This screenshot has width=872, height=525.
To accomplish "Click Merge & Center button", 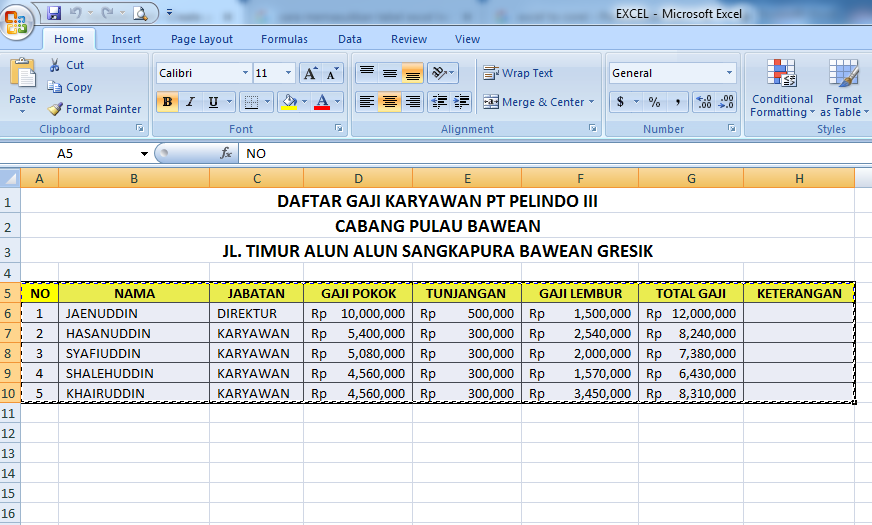I will [533, 102].
